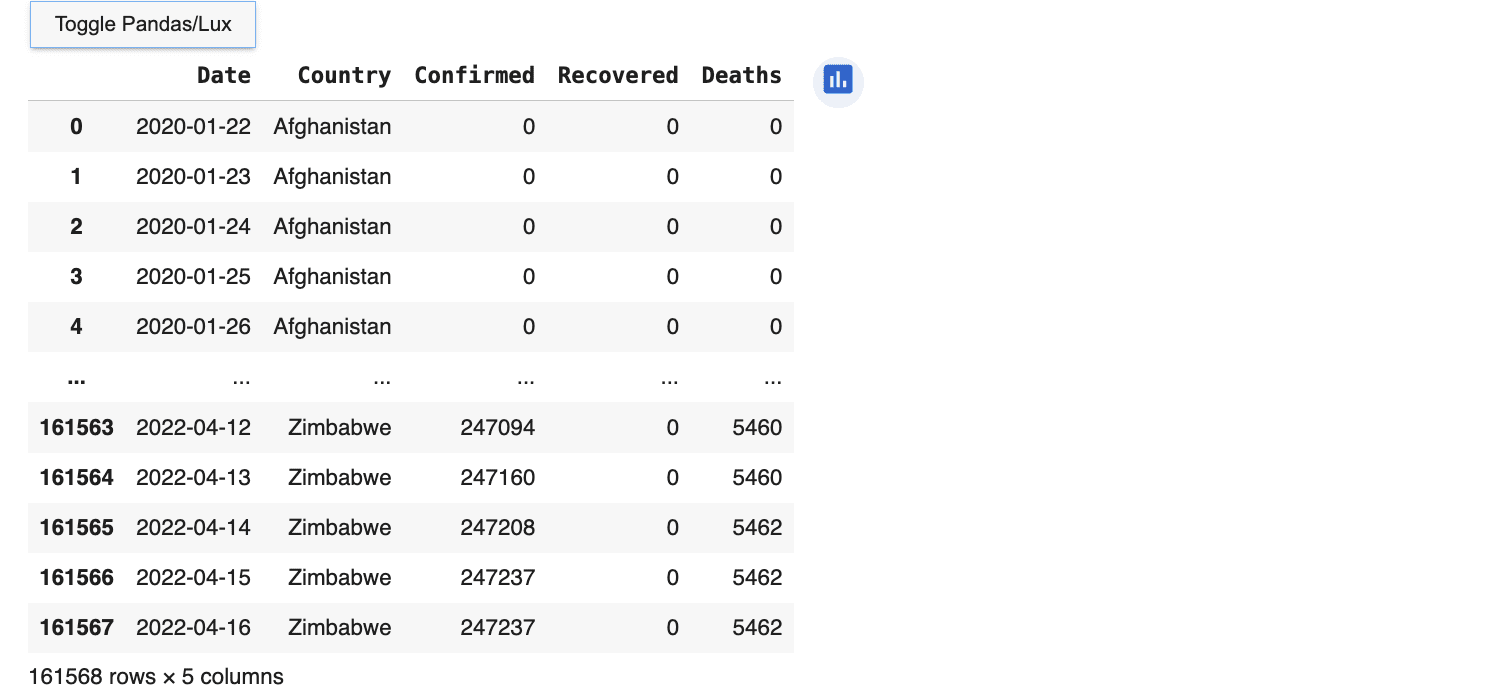Viewport: 1493px width, 692px height.
Task: Click the last Zimbabwe row dated 2022-04-16
Action: click(340, 627)
